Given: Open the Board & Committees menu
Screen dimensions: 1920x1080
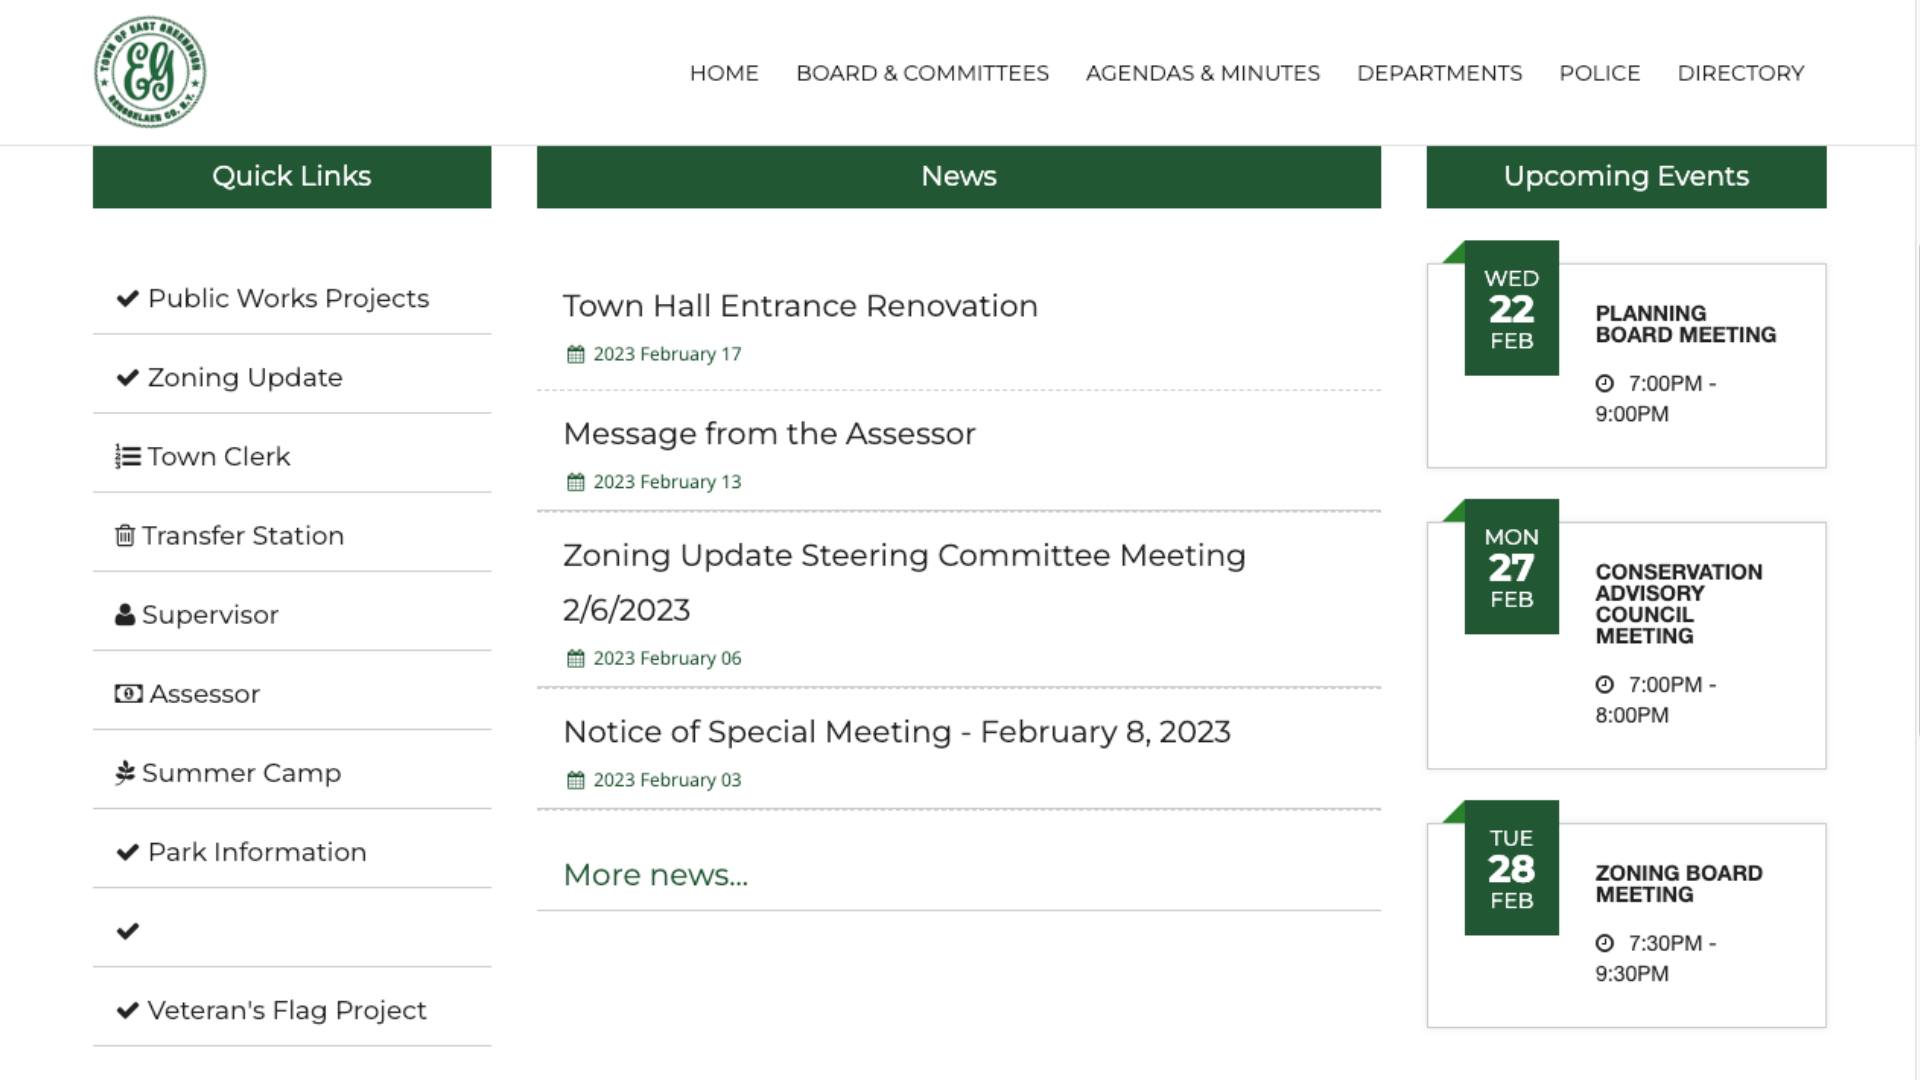Looking at the screenshot, I should 922,73.
